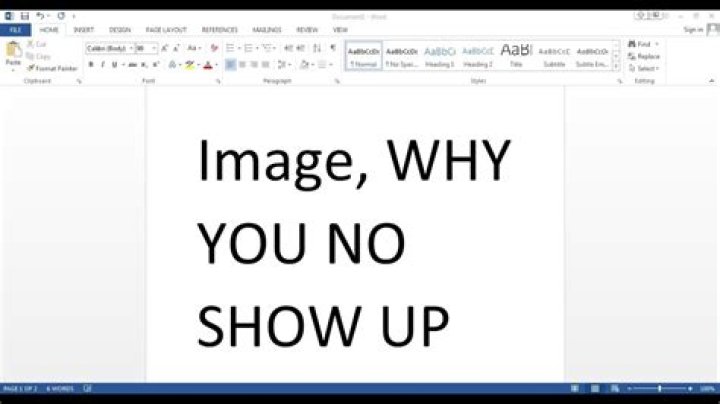This screenshot has width=720, height=404.
Task: Switch to the PAGE LAYOUT tab
Action: 166,30
